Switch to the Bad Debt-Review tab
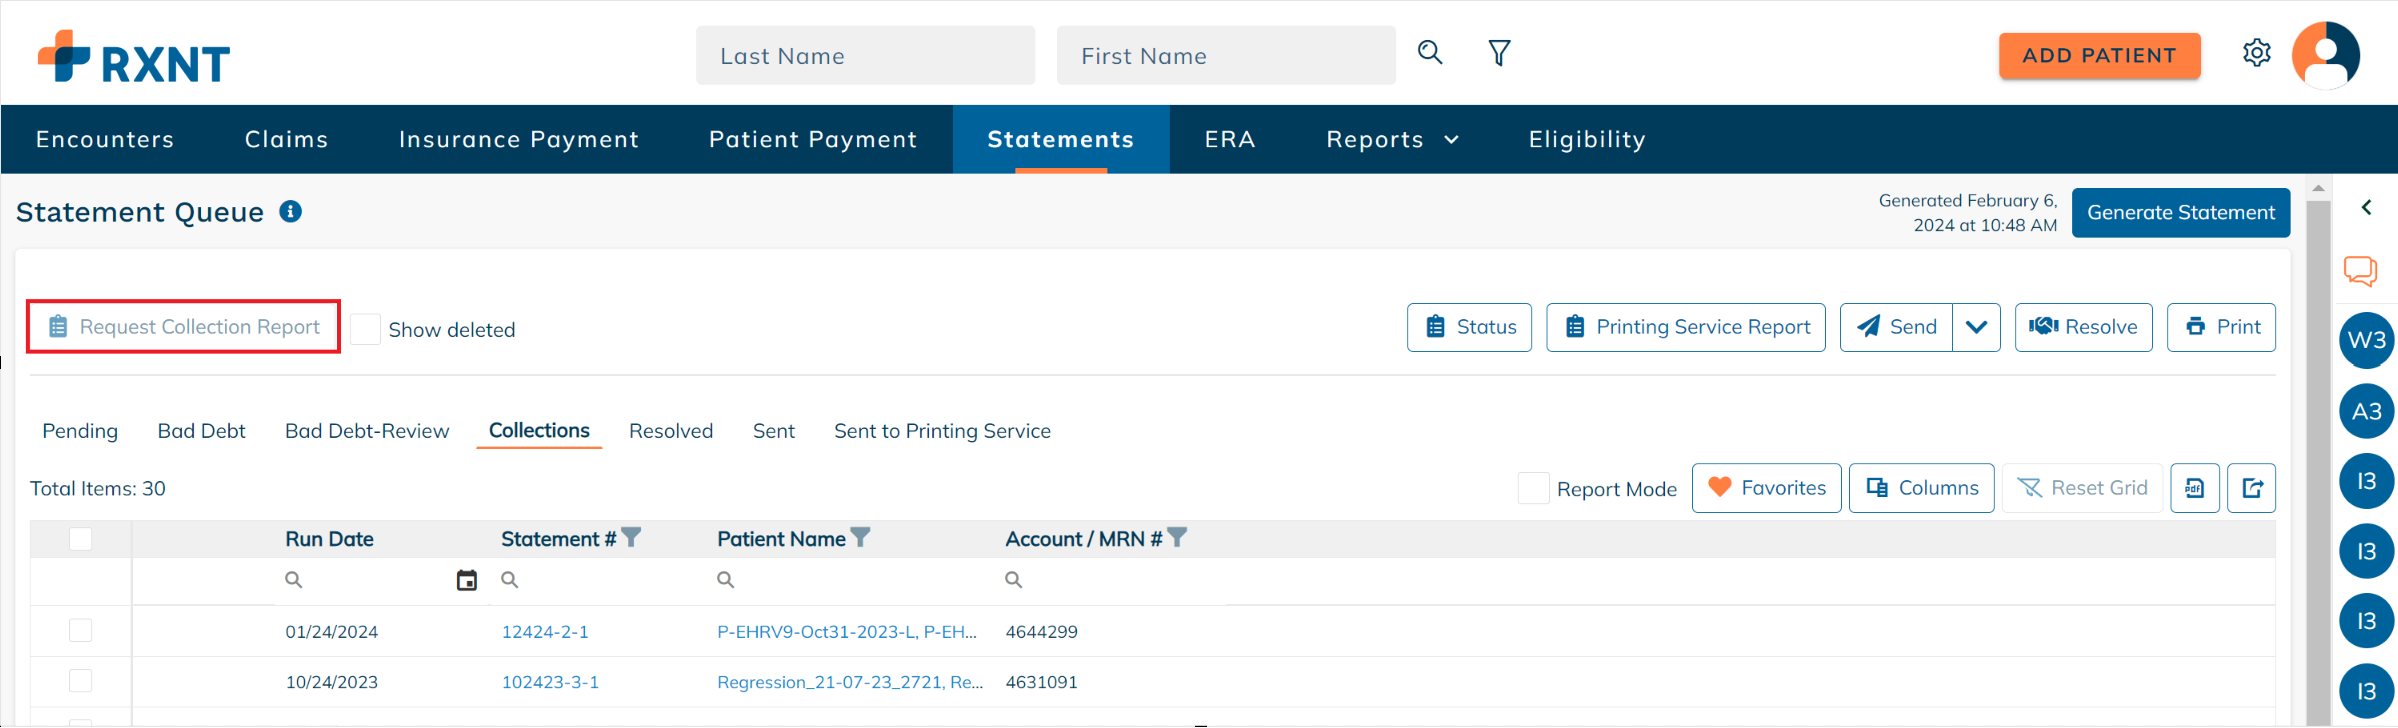This screenshot has width=2398, height=728. (367, 431)
